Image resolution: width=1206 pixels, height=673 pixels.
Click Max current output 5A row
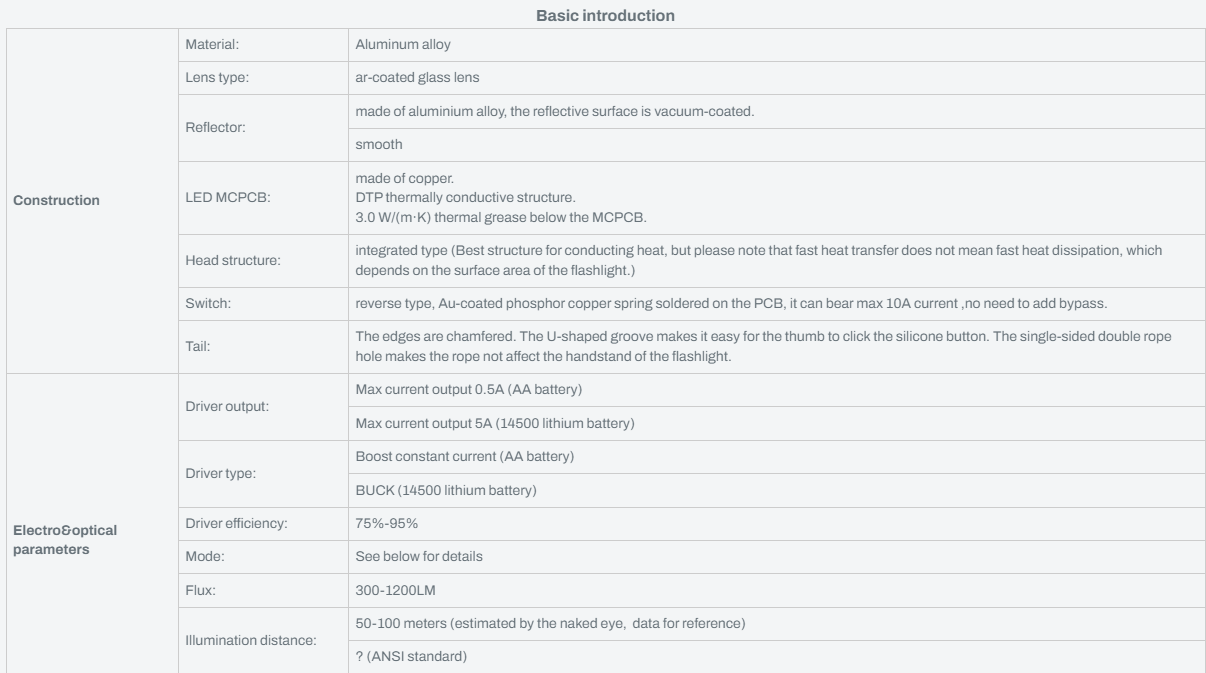[775, 422]
